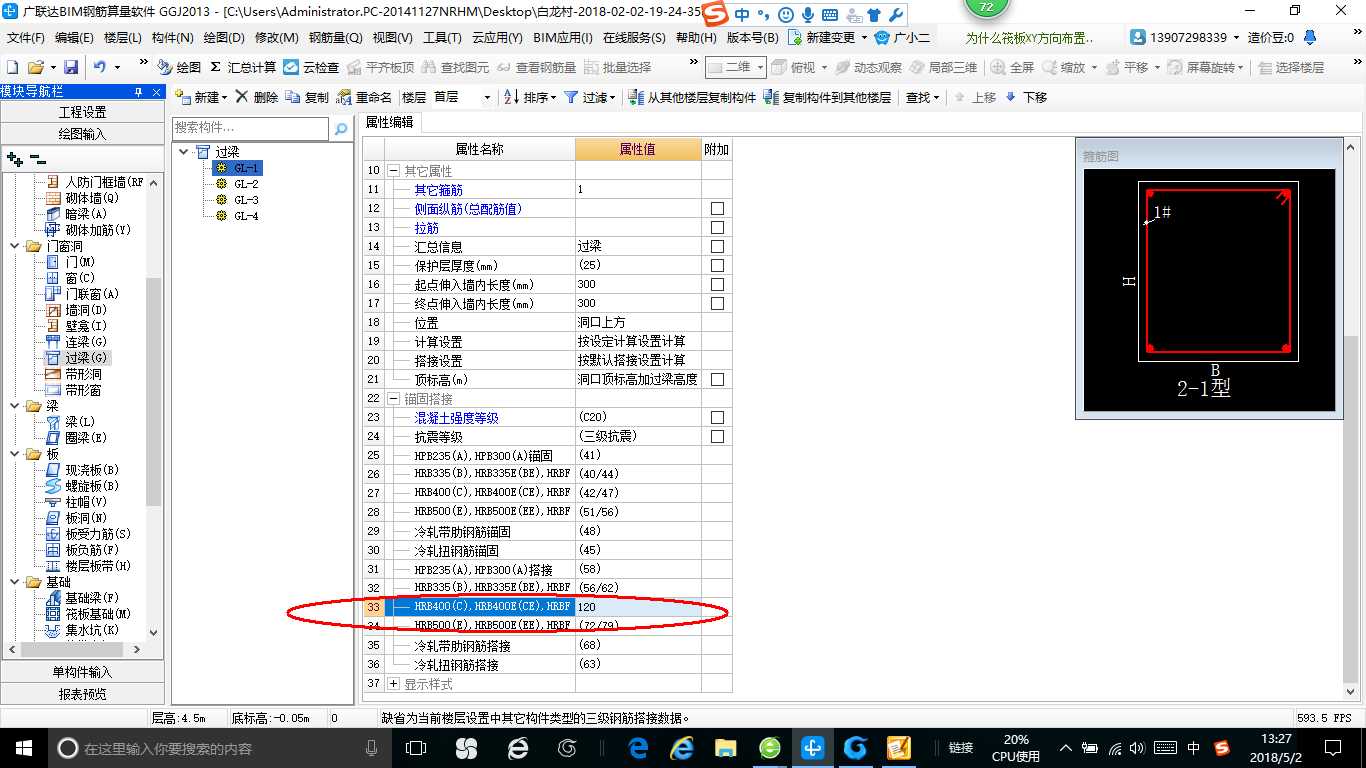Open the BIM应用(I) menu

pyautogui.click(x=563, y=38)
